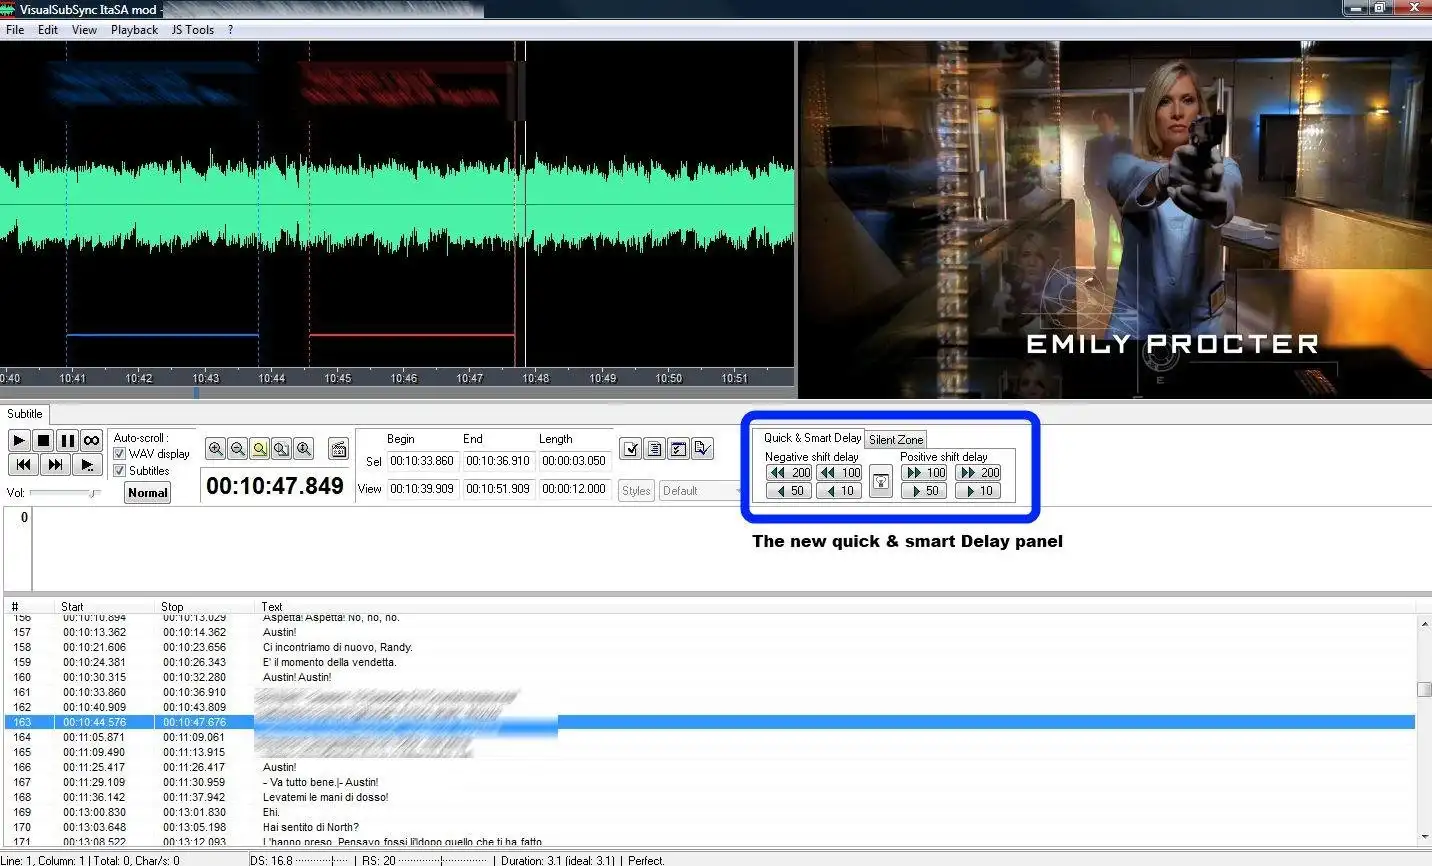
Task: Click the Start column header
Action: (x=105, y=606)
